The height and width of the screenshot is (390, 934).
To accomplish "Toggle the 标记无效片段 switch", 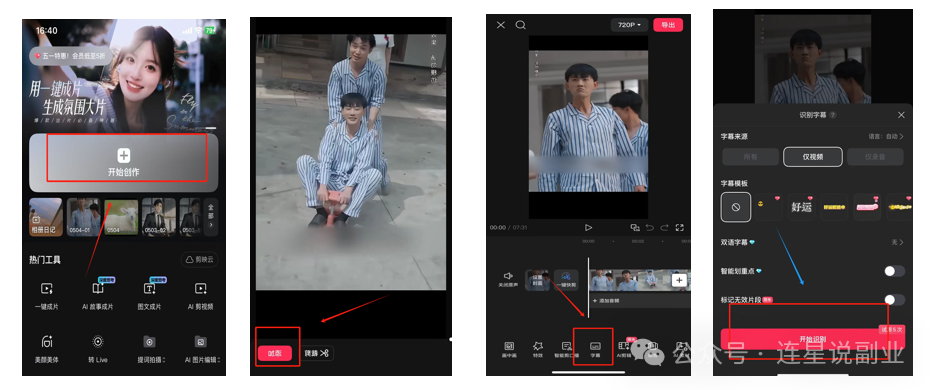I will pyautogui.click(x=894, y=299).
